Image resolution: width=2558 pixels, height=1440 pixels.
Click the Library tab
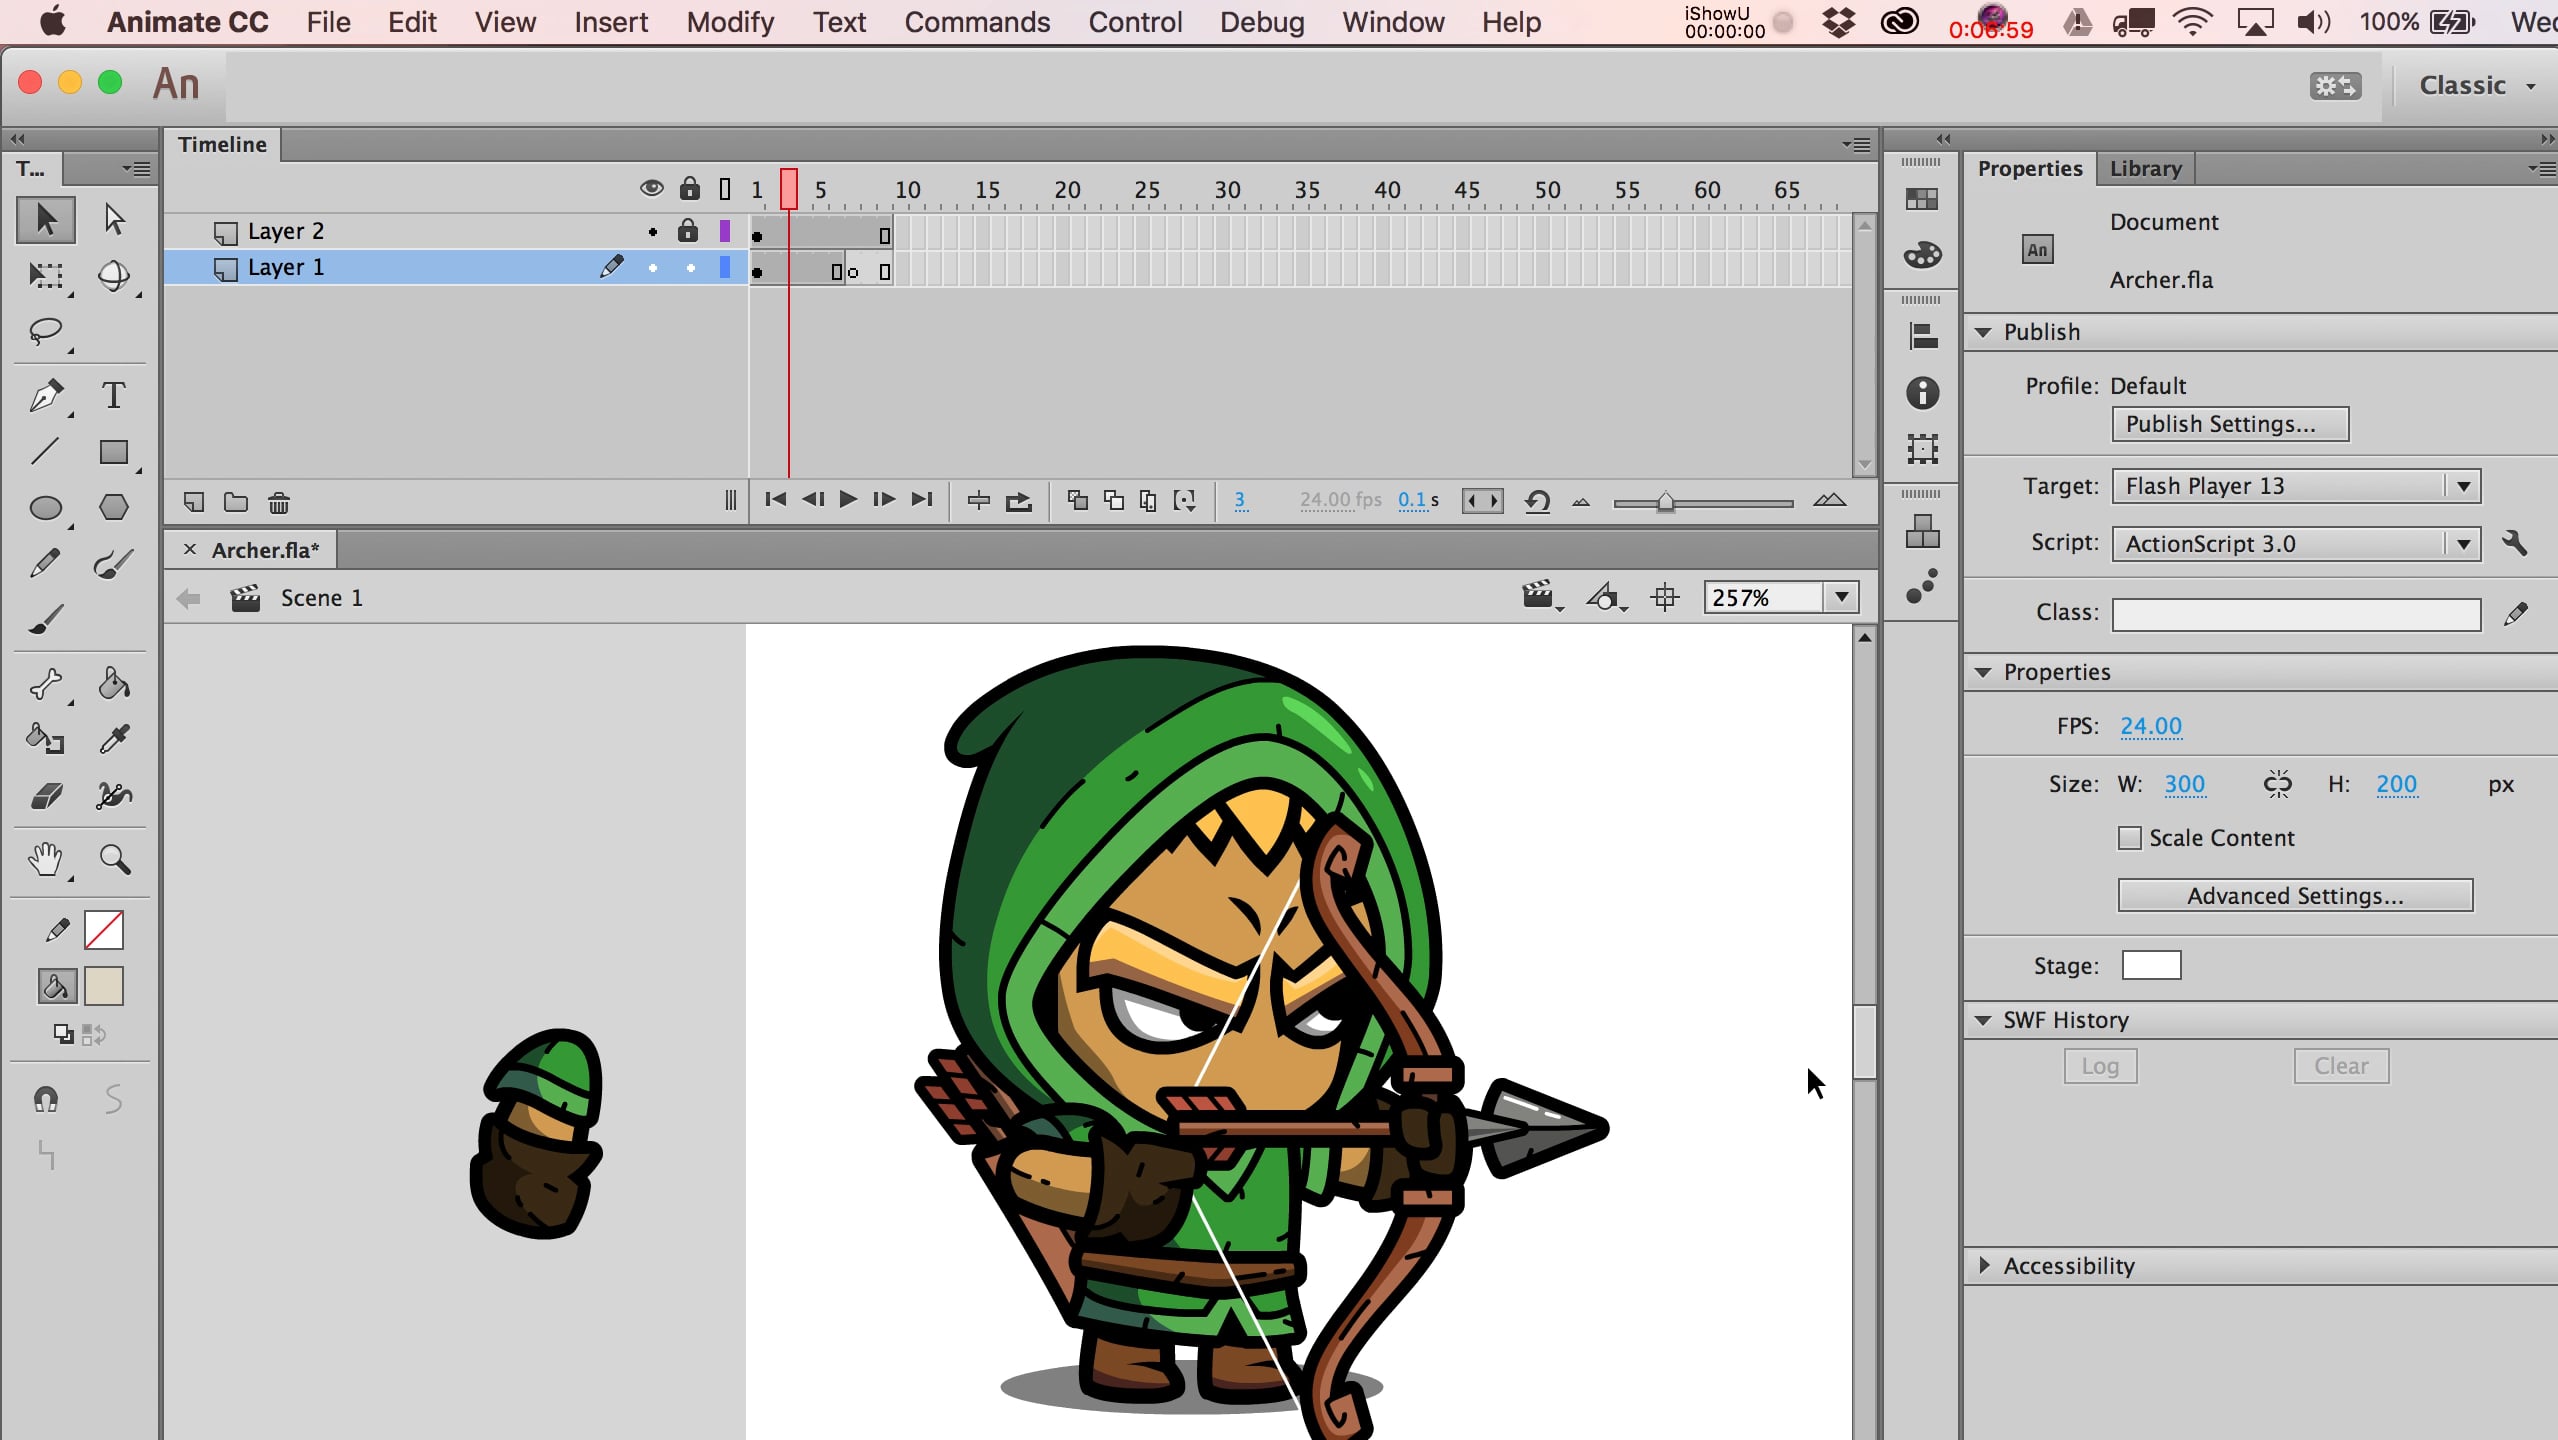[x=2145, y=167]
